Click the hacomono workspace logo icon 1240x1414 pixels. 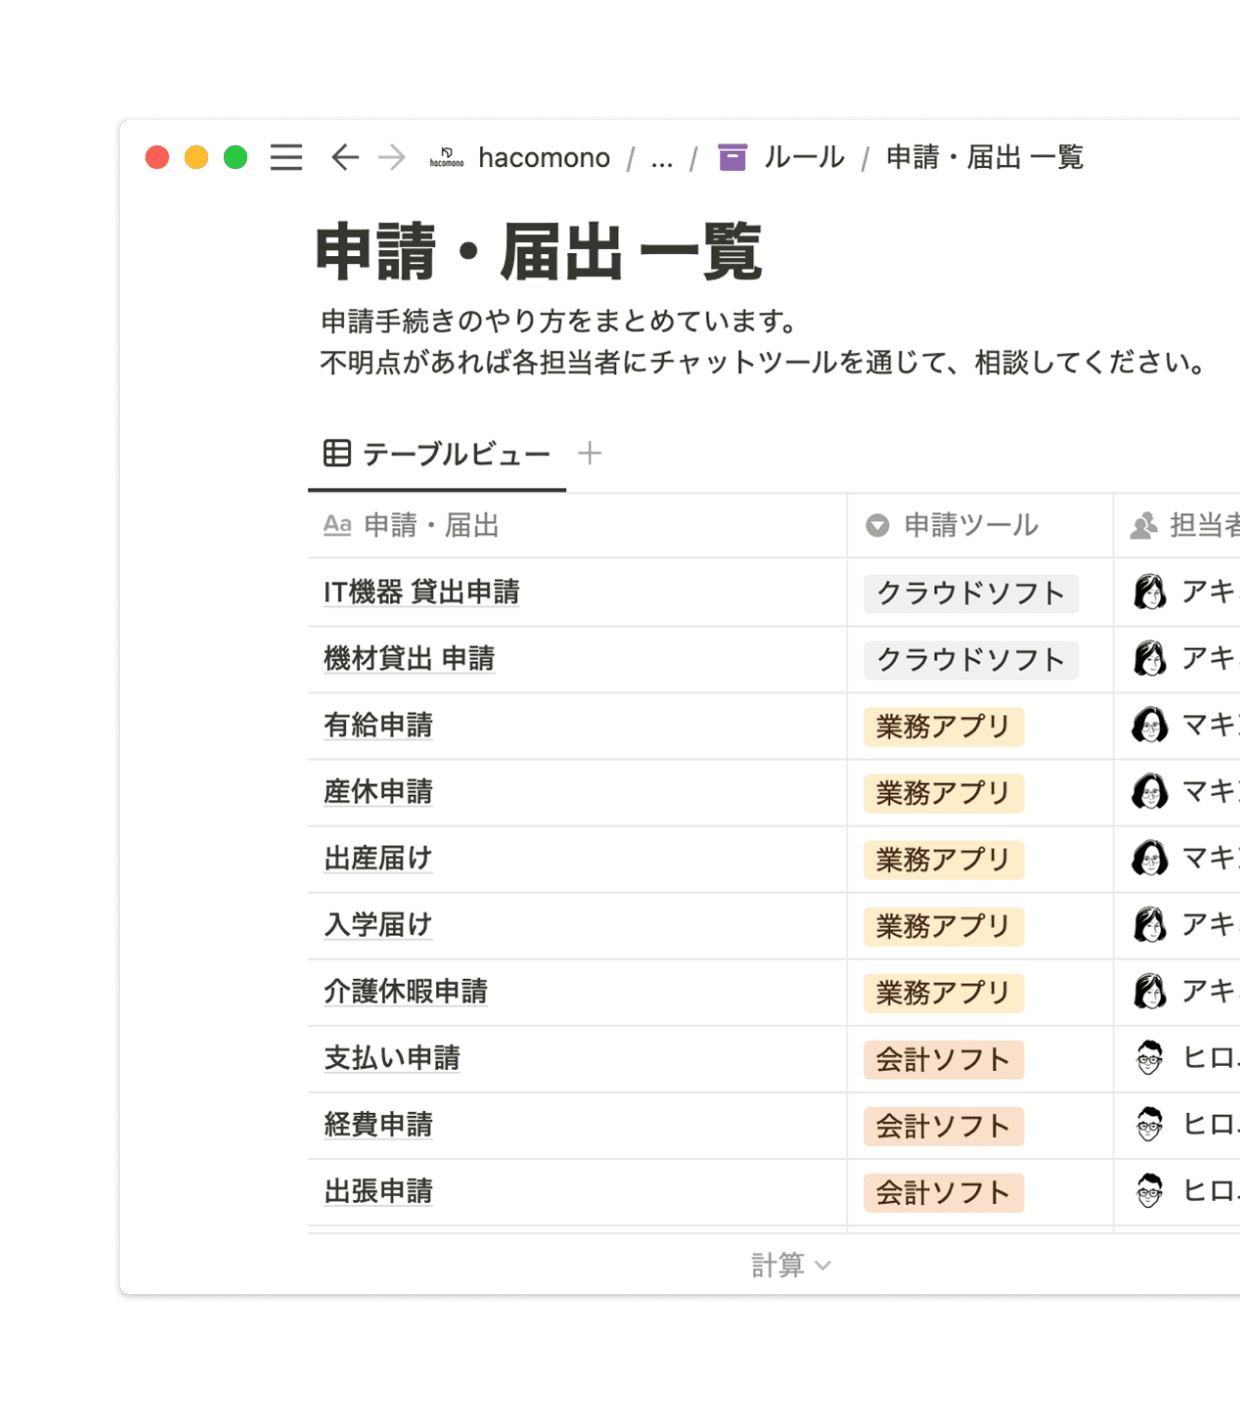tap(446, 158)
